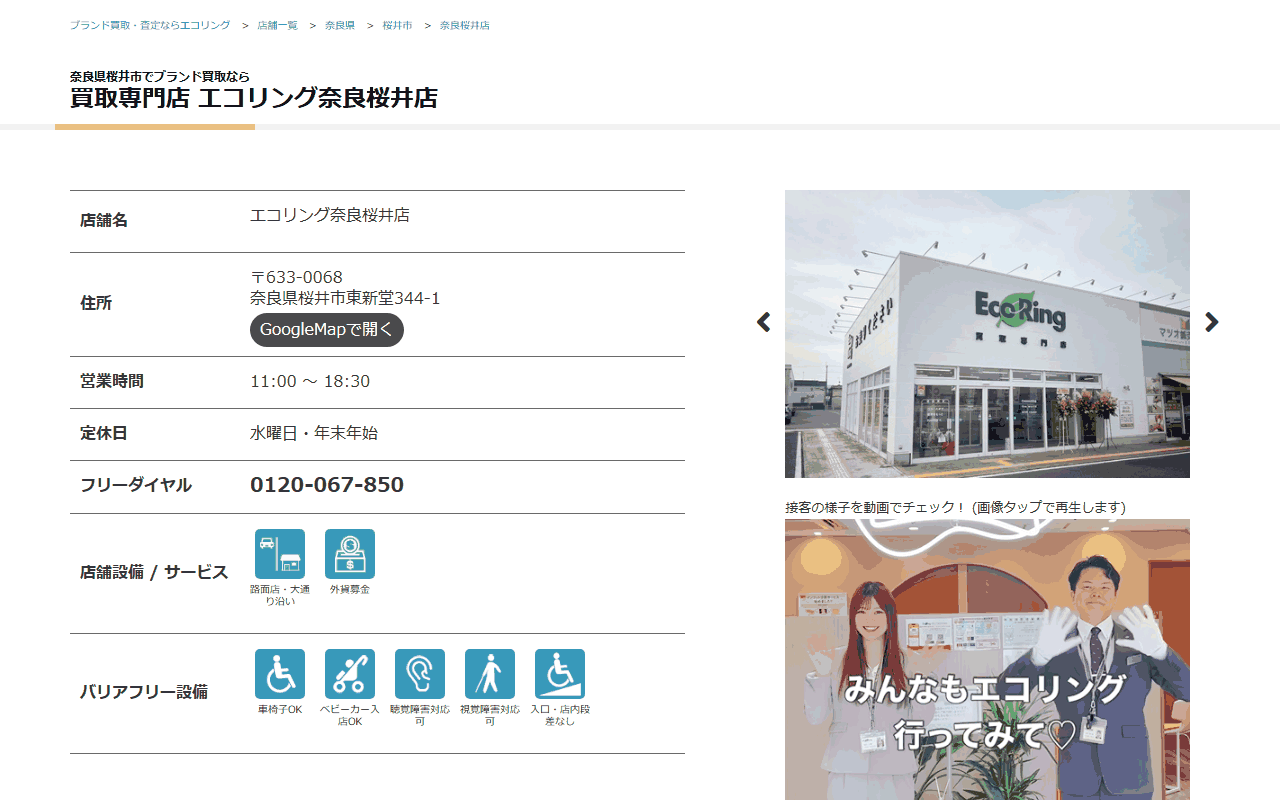Open the 桜井市 breadcrumb link

click(x=397, y=25)
